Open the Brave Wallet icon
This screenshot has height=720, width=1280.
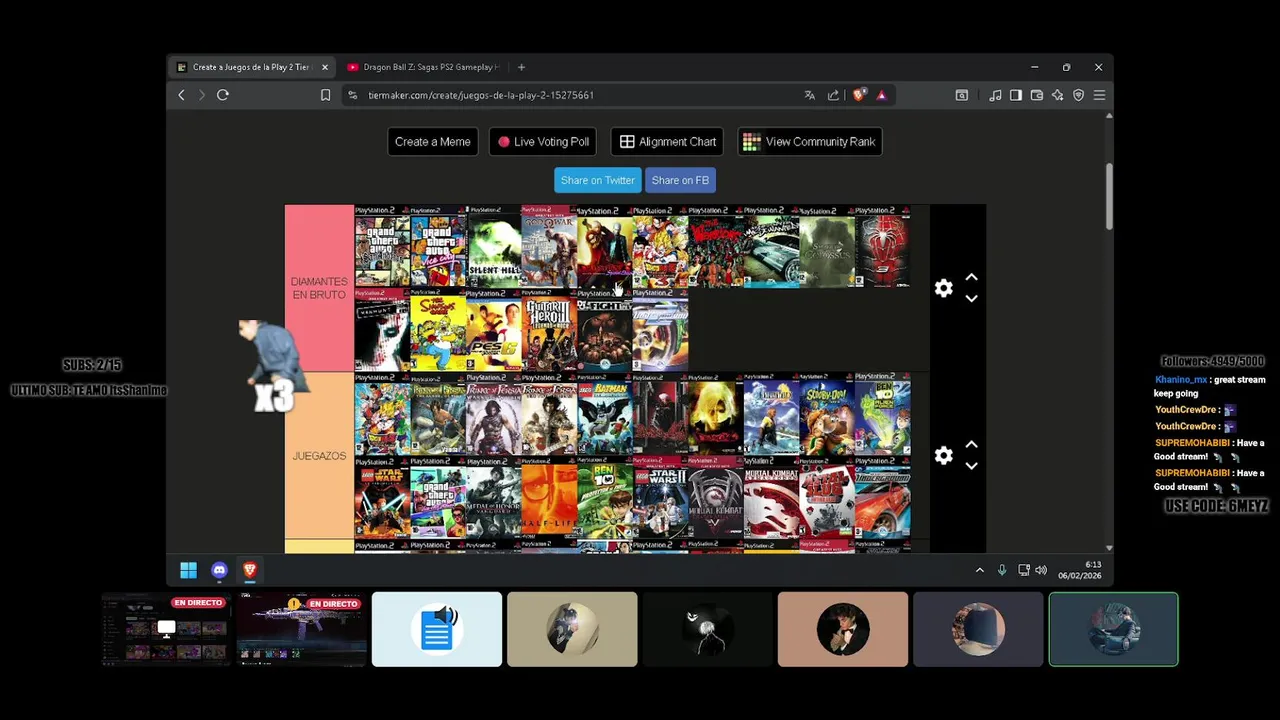tap(1037, 95)
